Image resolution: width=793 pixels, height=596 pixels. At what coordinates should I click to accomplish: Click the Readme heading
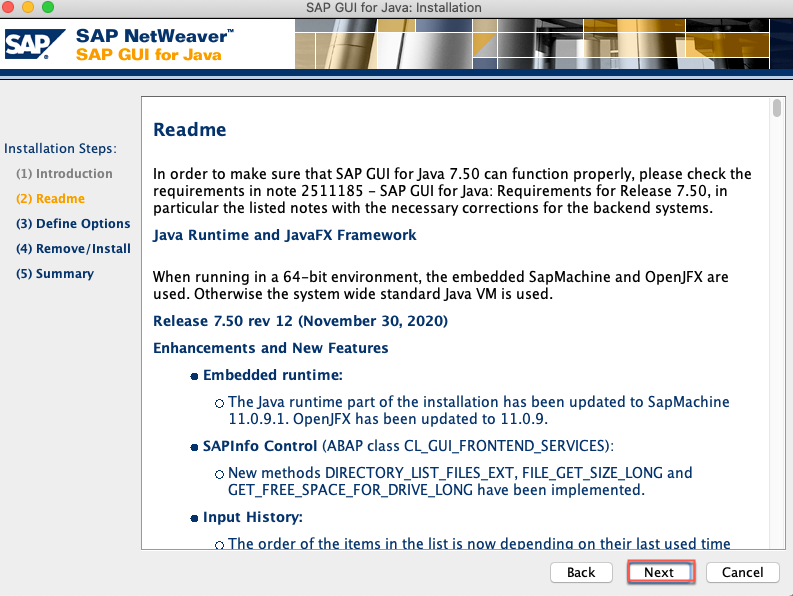point(190,130)
